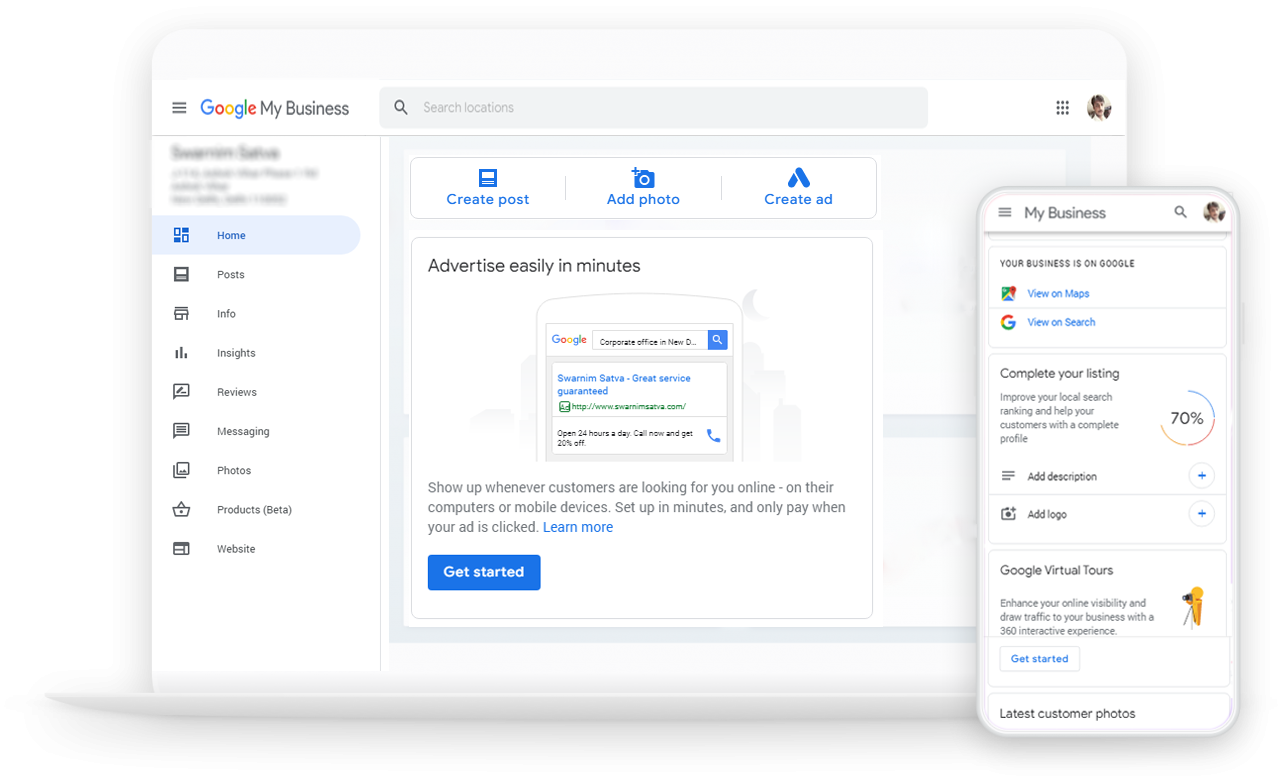Click the Messaging chat icon

click(181, 431)
